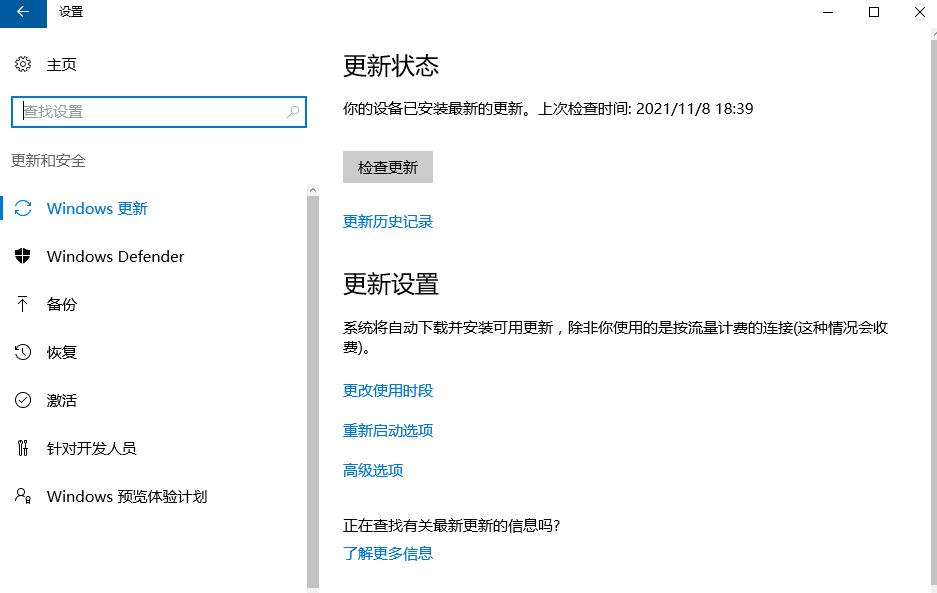Click the back arrow in title bar
This screenshot has width=937, height=593.
(23, 12)
